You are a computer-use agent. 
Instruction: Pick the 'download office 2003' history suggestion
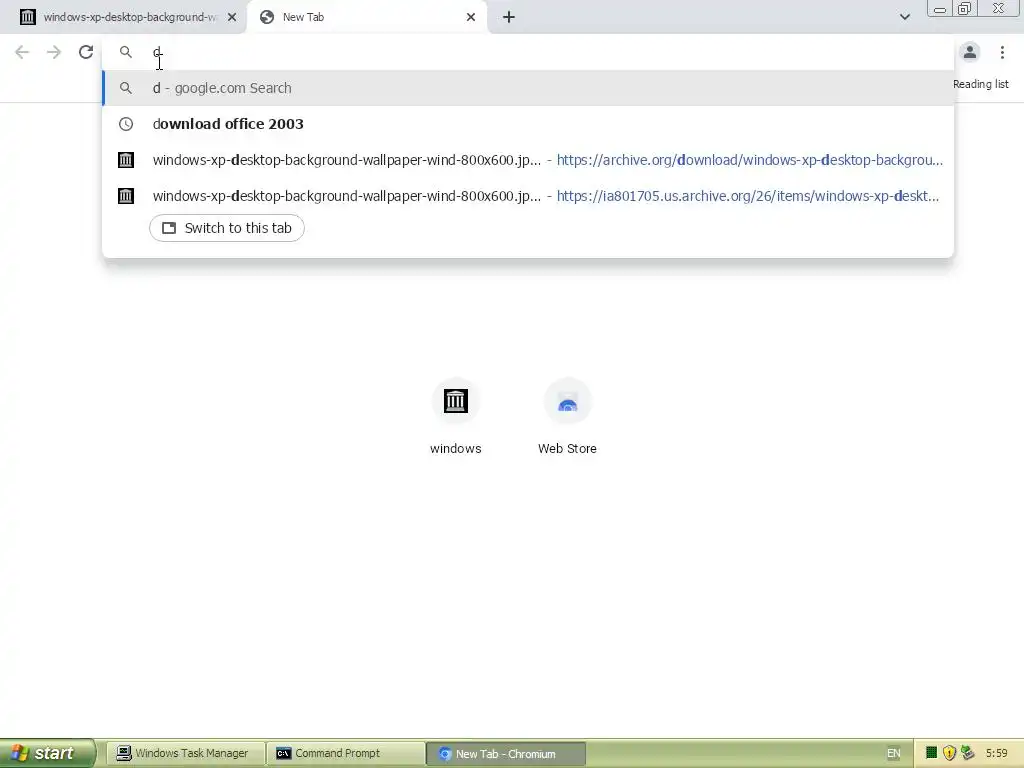tap(528, 124)
